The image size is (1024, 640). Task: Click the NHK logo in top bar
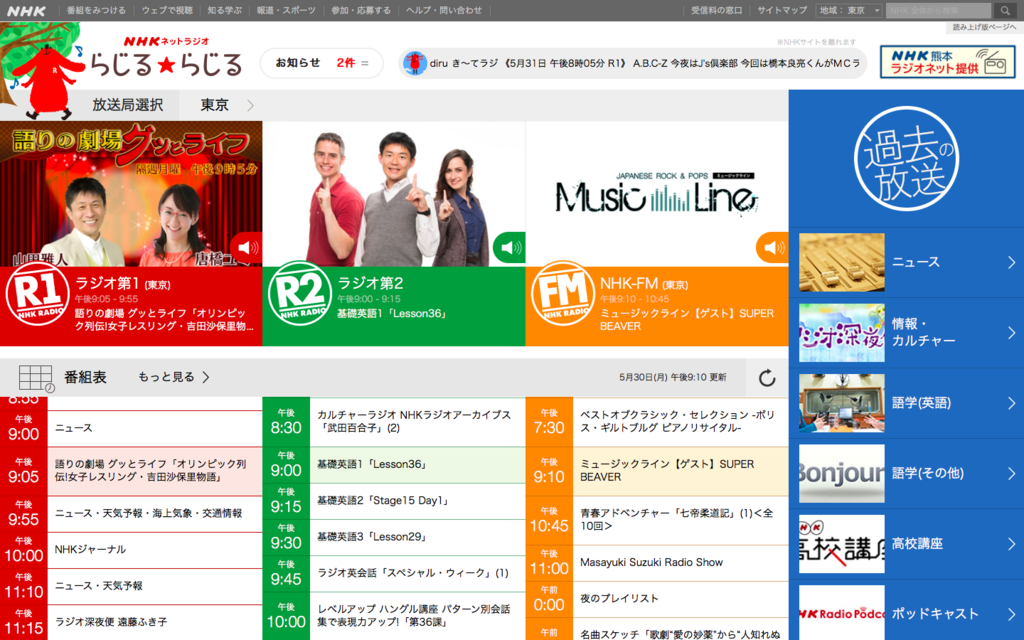point(27,10)
